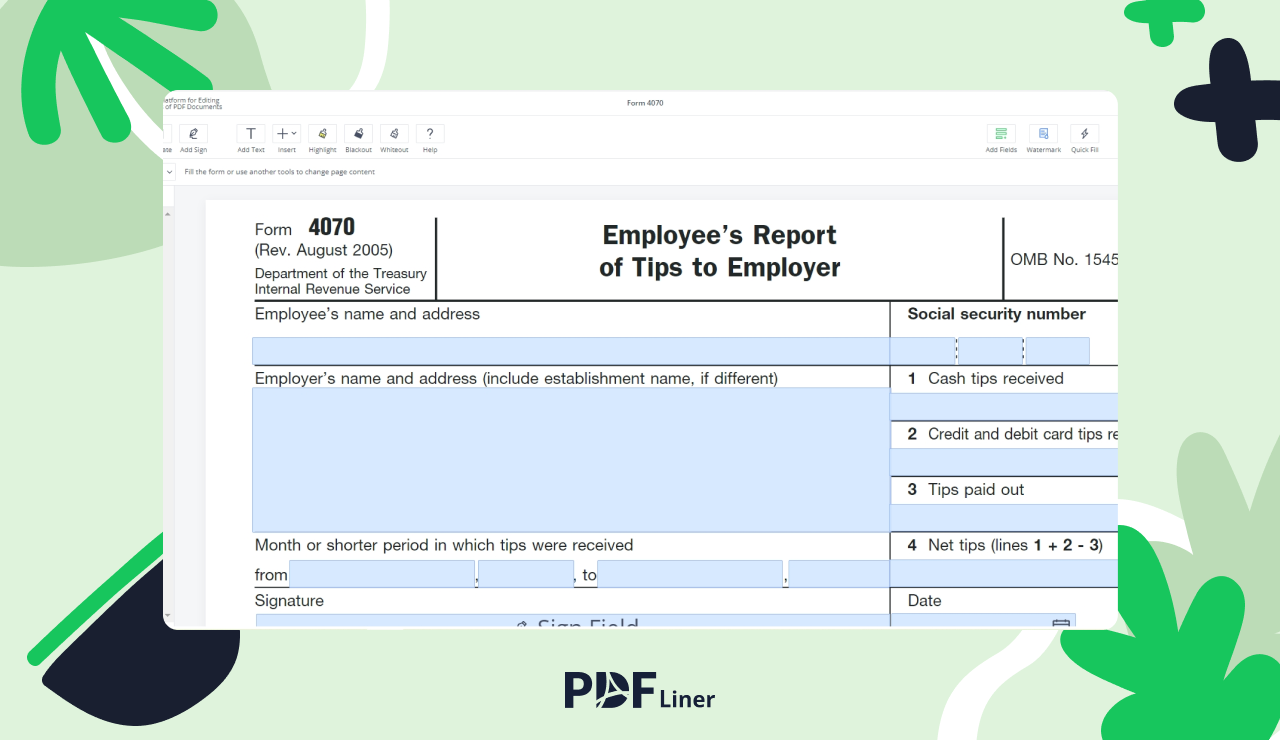Select the Add Sign tool
The height and width of the screenshot is (740, 1280).
193,134
